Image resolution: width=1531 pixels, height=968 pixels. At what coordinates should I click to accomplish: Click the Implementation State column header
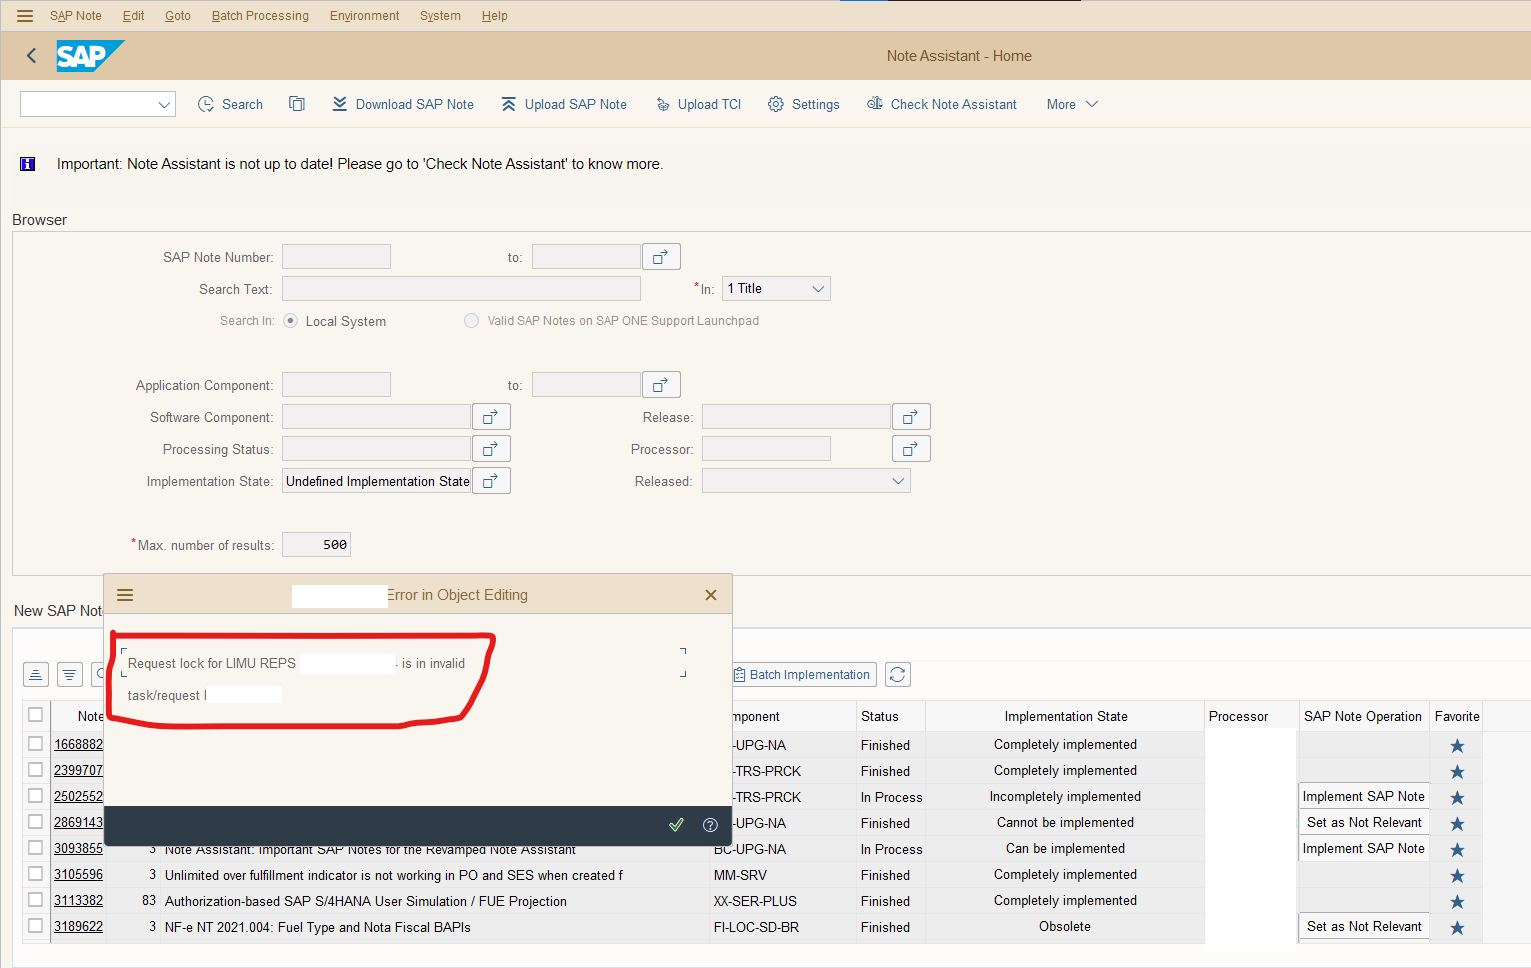[x=1065, y=716]
